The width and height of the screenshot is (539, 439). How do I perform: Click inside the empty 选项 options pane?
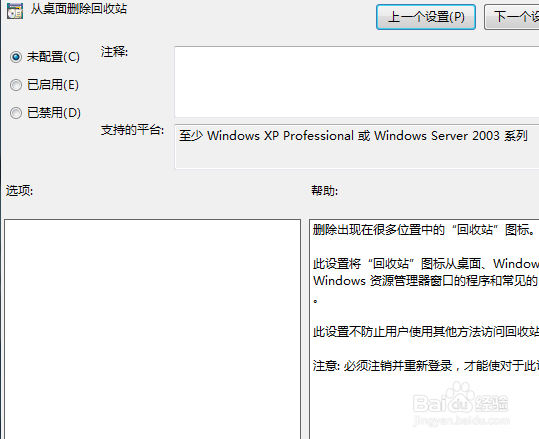153,329
